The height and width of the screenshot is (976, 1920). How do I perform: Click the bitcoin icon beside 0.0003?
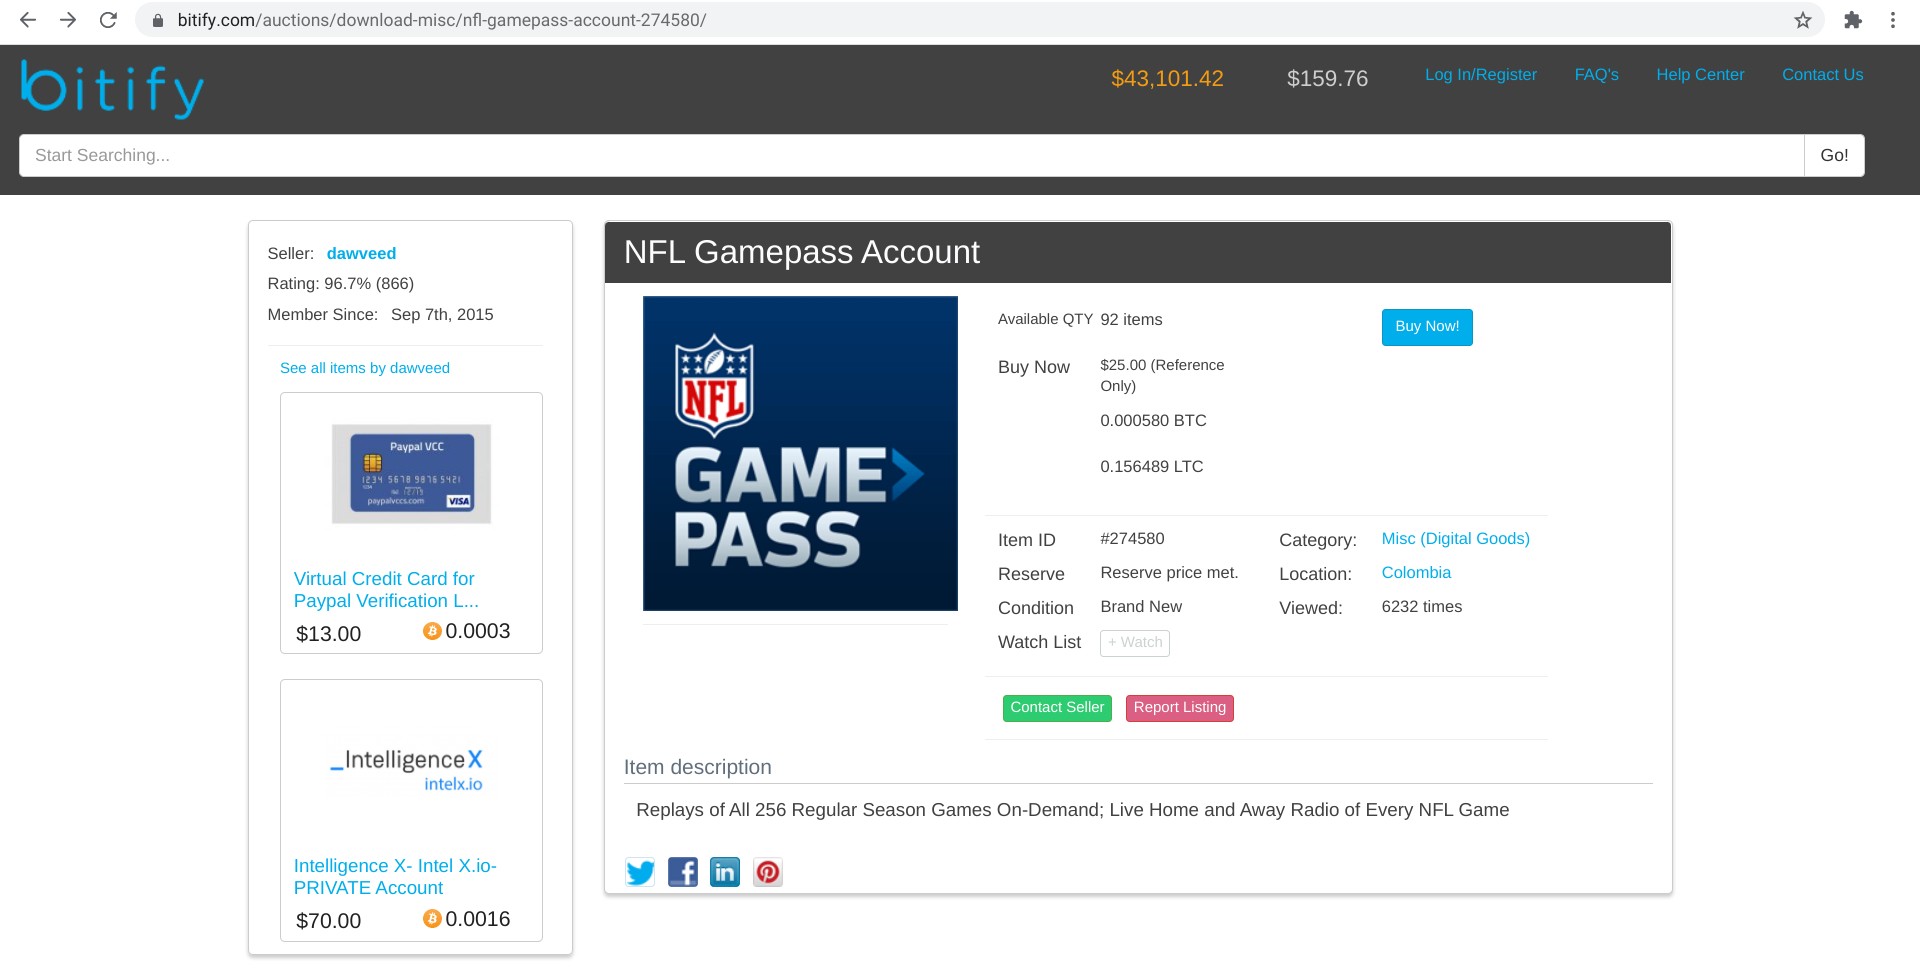pyautogui.click(x=432, y=631)
